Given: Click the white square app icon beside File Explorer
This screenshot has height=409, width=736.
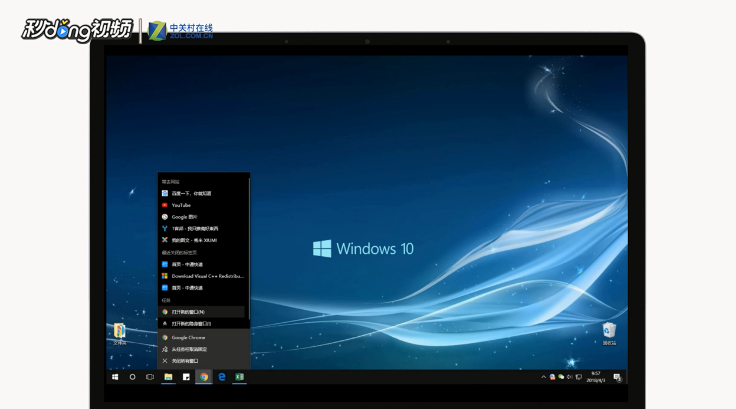Looking at the screenshot, I should point(186,377).
